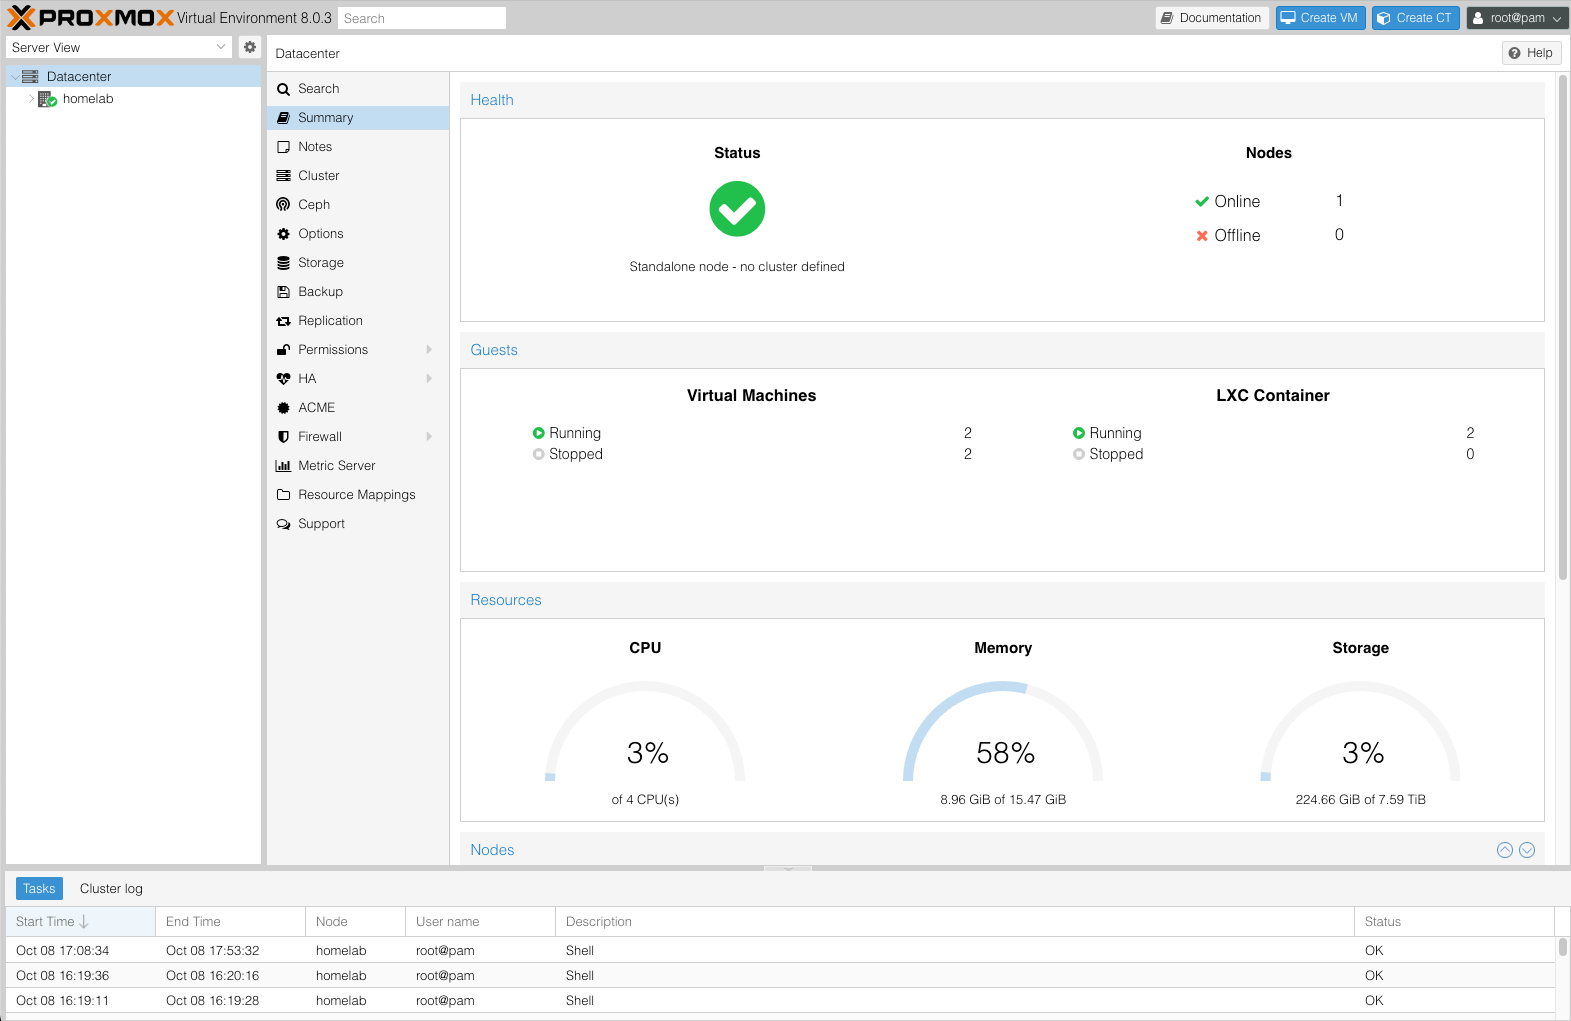
Task: Expand the homelab tree node
Action: pyautogui.click(x=31, y=99)
